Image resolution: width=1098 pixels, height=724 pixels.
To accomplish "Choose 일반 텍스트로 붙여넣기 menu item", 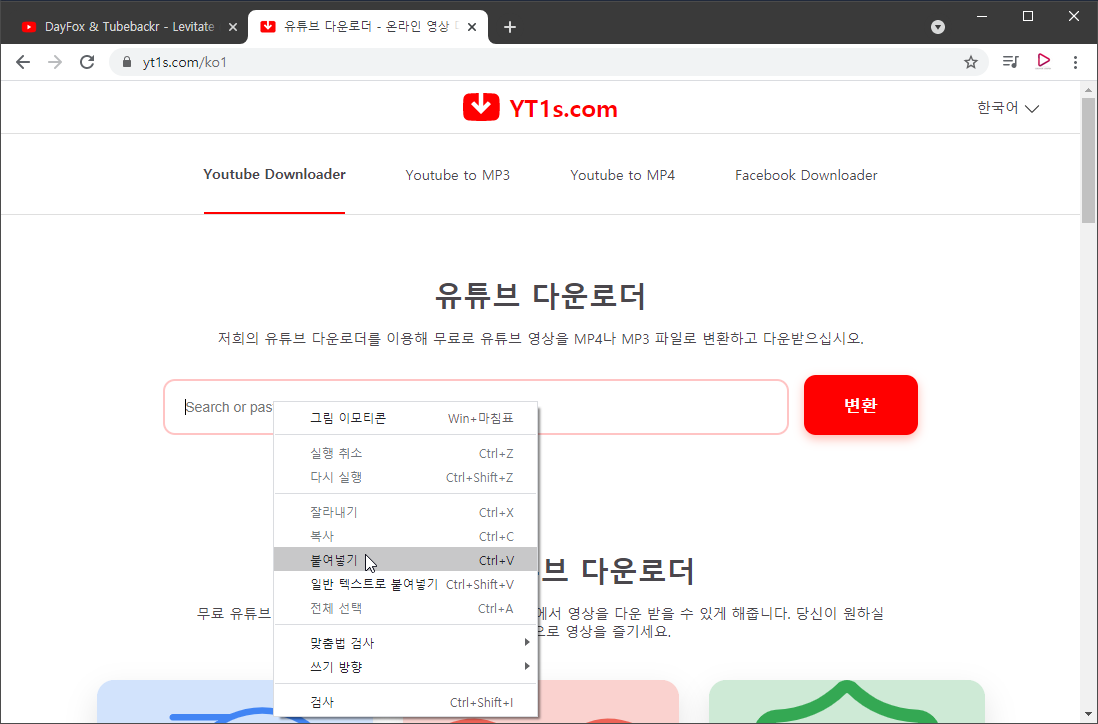I will 405,583.
